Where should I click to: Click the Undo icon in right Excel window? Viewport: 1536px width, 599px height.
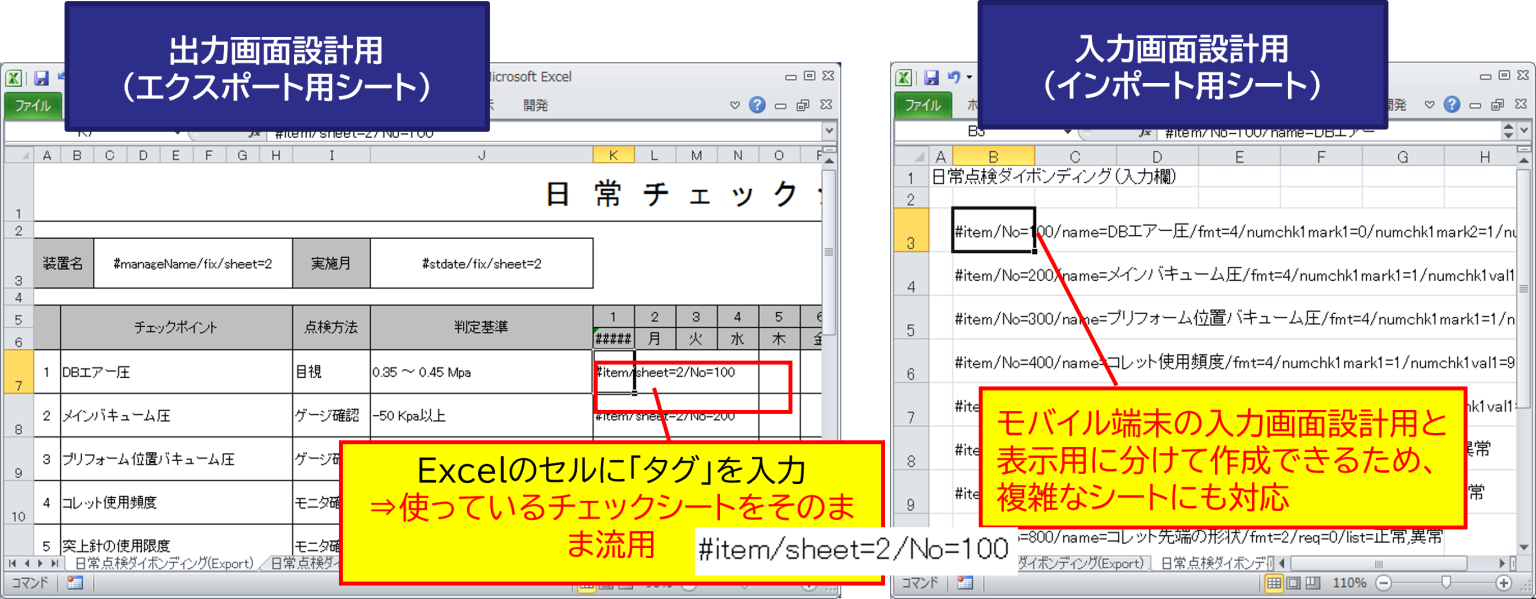(x=953, y=77)
